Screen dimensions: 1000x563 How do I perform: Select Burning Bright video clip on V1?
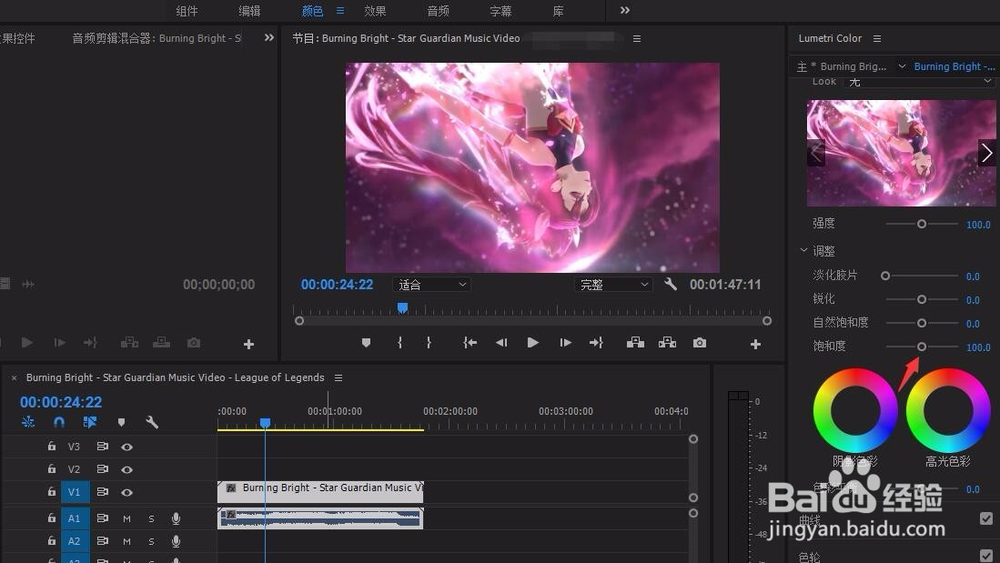pyautogui.click(x=320, y=492)
